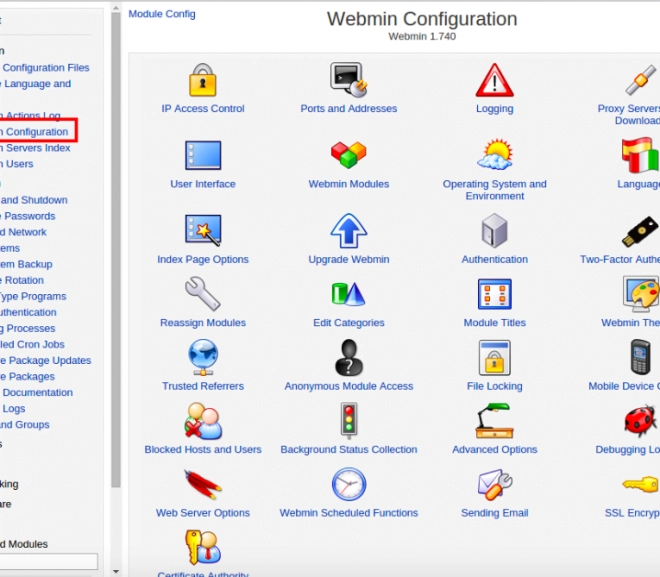Click the Webmin Scheduled Functions clock icon

click(x=349, y=484)
